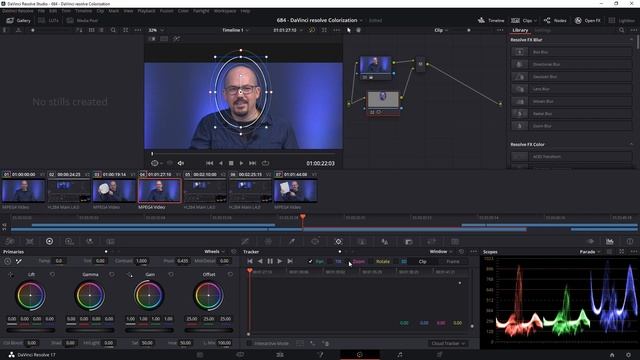Open the Color Warper palette icon
The width and height of the screenshot is (640, 360).
tap(268, 242)
